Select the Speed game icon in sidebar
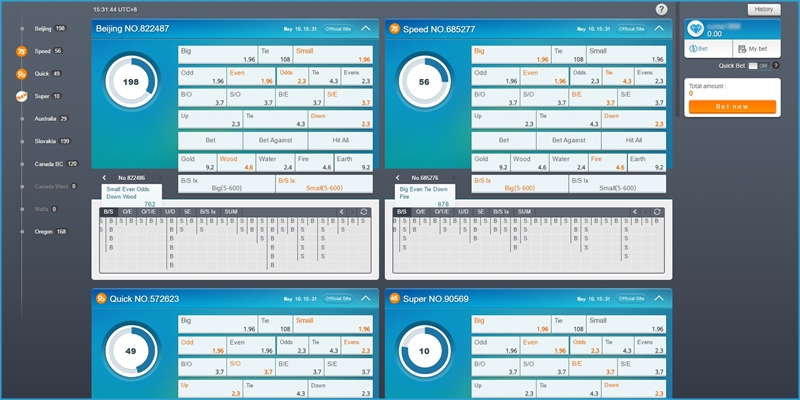Image resolution: width=800 pixels, height=400 pixels. click(21, 51)
